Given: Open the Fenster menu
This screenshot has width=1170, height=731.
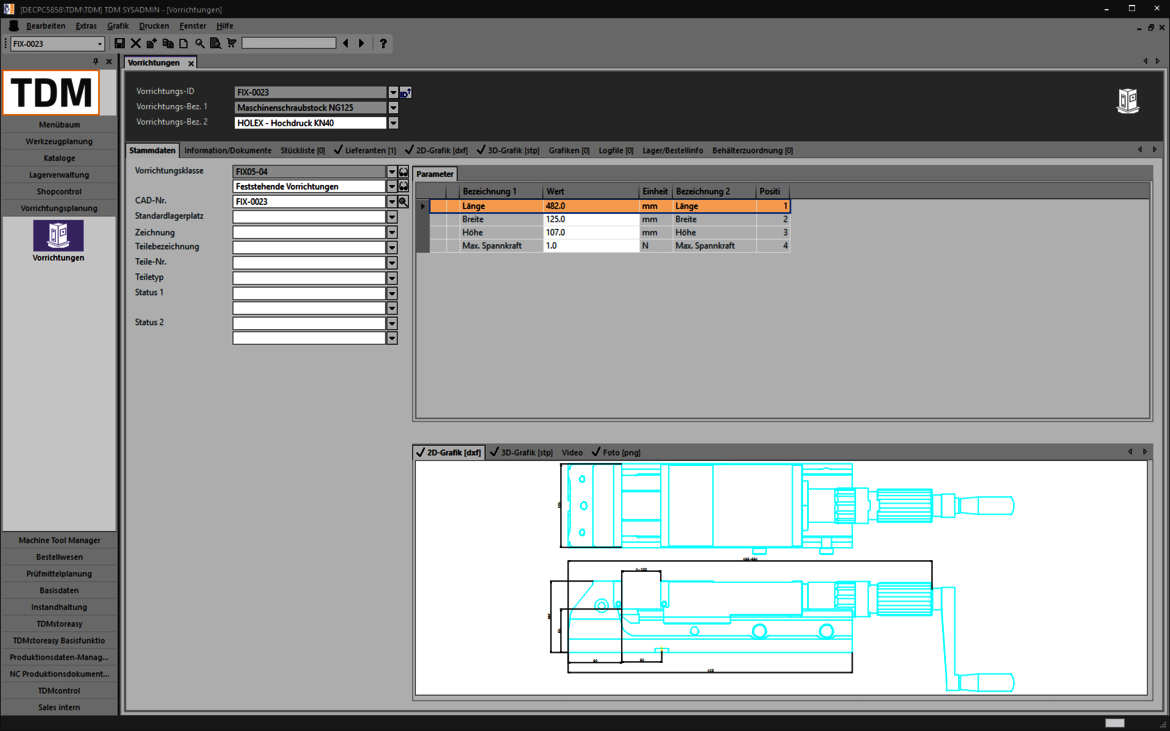Looking at the screenshot, I should [x=193, y=25].
